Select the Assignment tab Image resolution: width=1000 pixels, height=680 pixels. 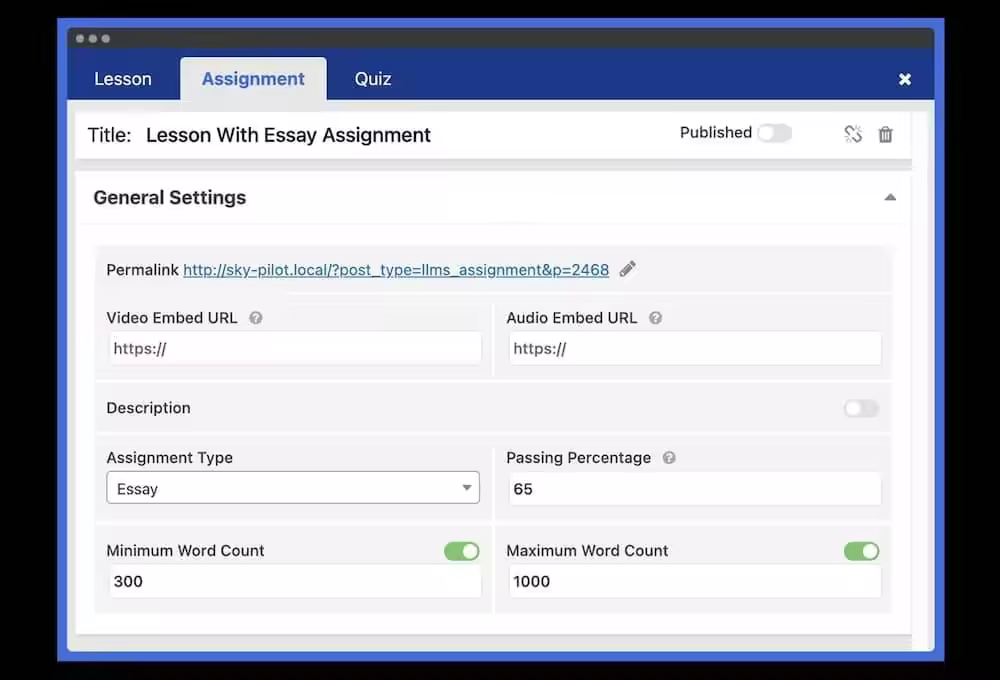[x=253, y=79]
